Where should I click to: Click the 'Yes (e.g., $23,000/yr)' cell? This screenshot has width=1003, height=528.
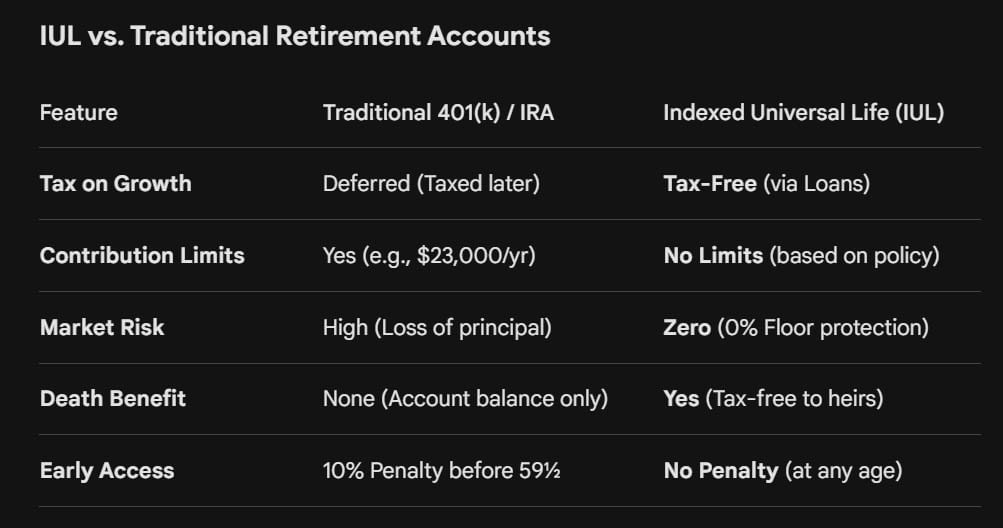click(x=429, y=255)
